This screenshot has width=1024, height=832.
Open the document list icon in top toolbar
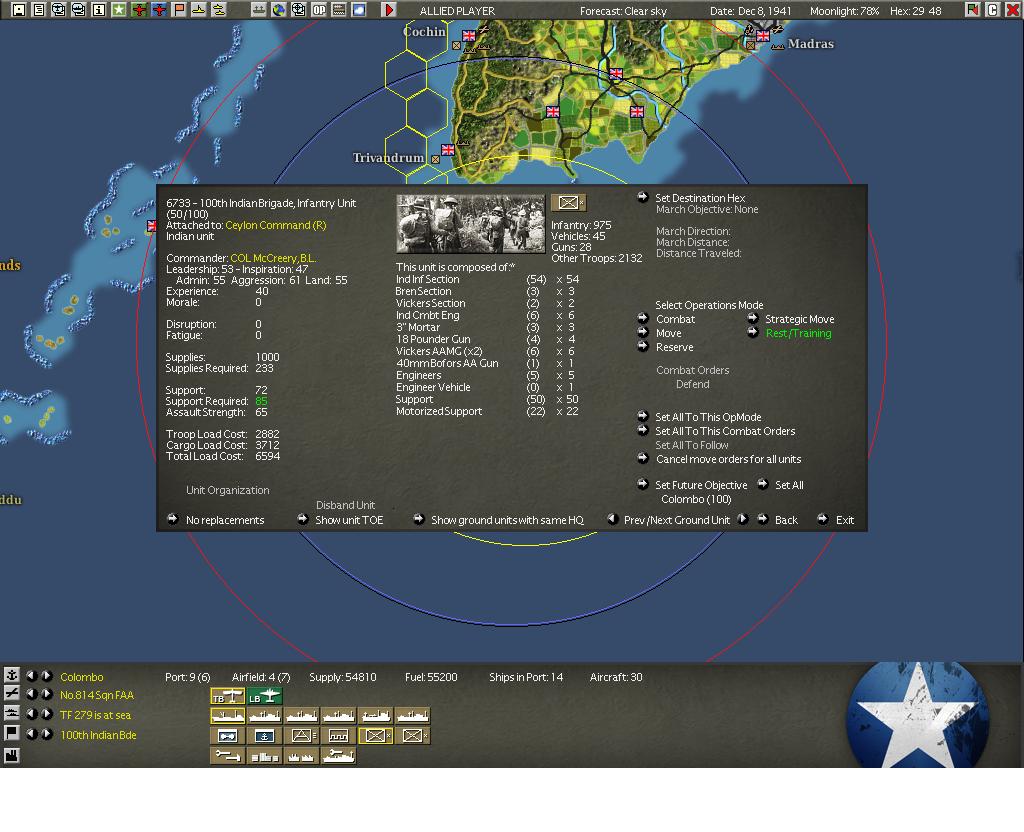click(39, 10)
